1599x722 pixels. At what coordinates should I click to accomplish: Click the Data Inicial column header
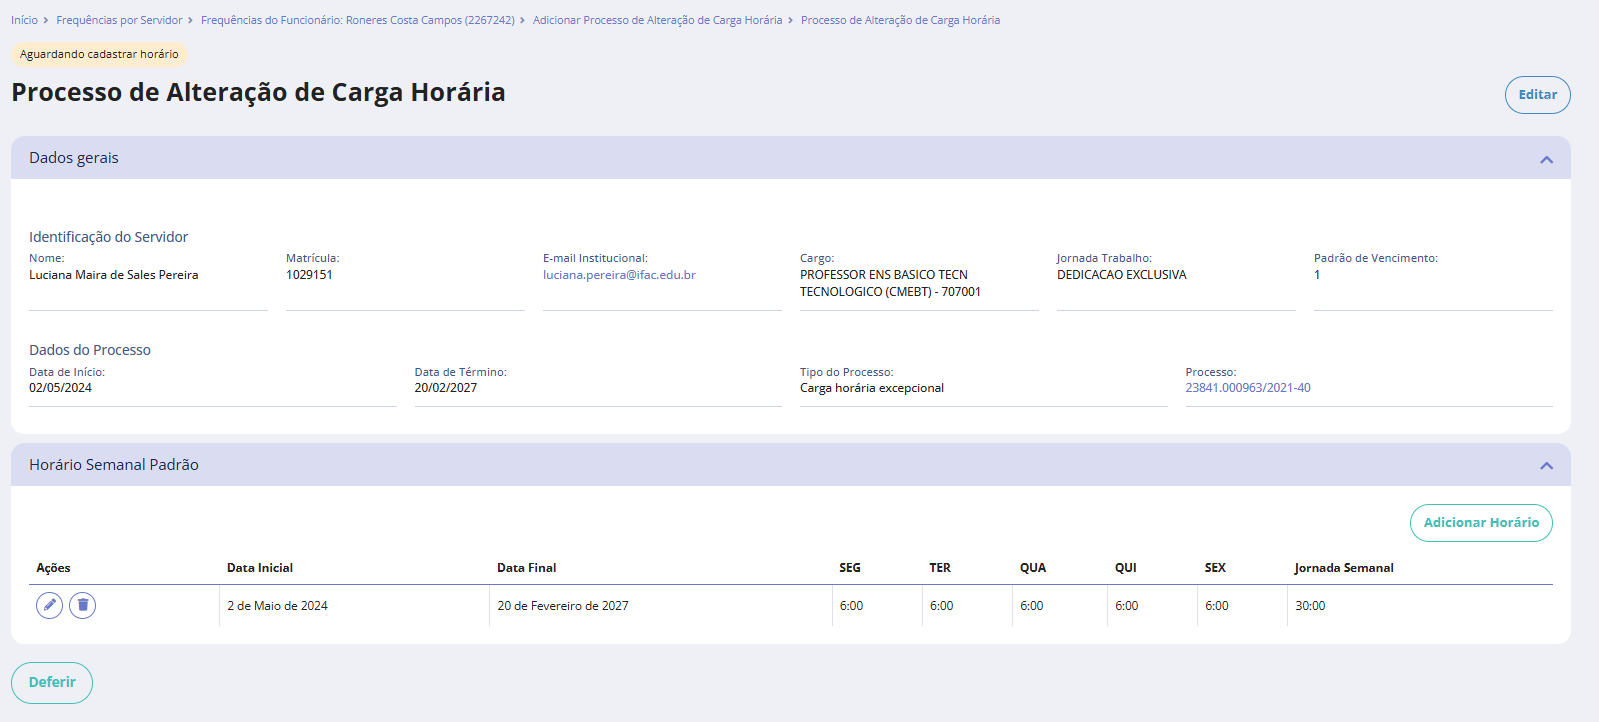260,568
